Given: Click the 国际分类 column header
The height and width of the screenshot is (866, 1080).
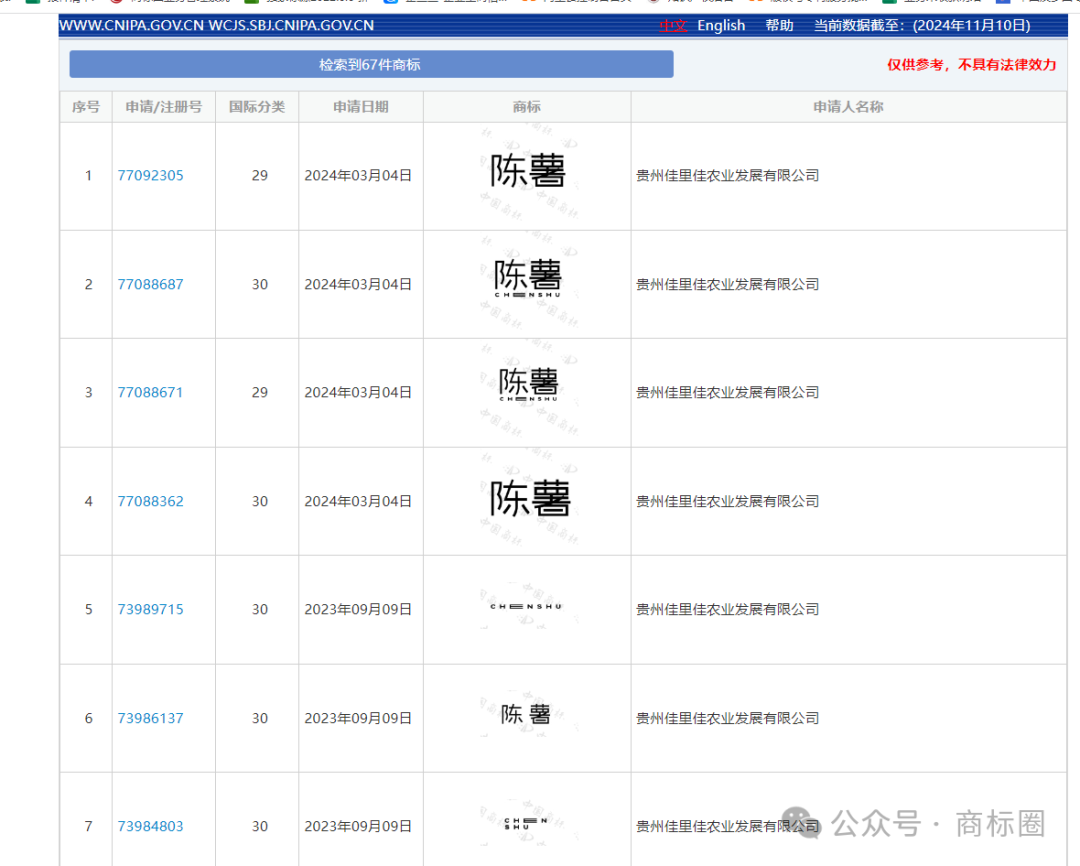Looking at the screenshot, I should click(x=257, y=107).
